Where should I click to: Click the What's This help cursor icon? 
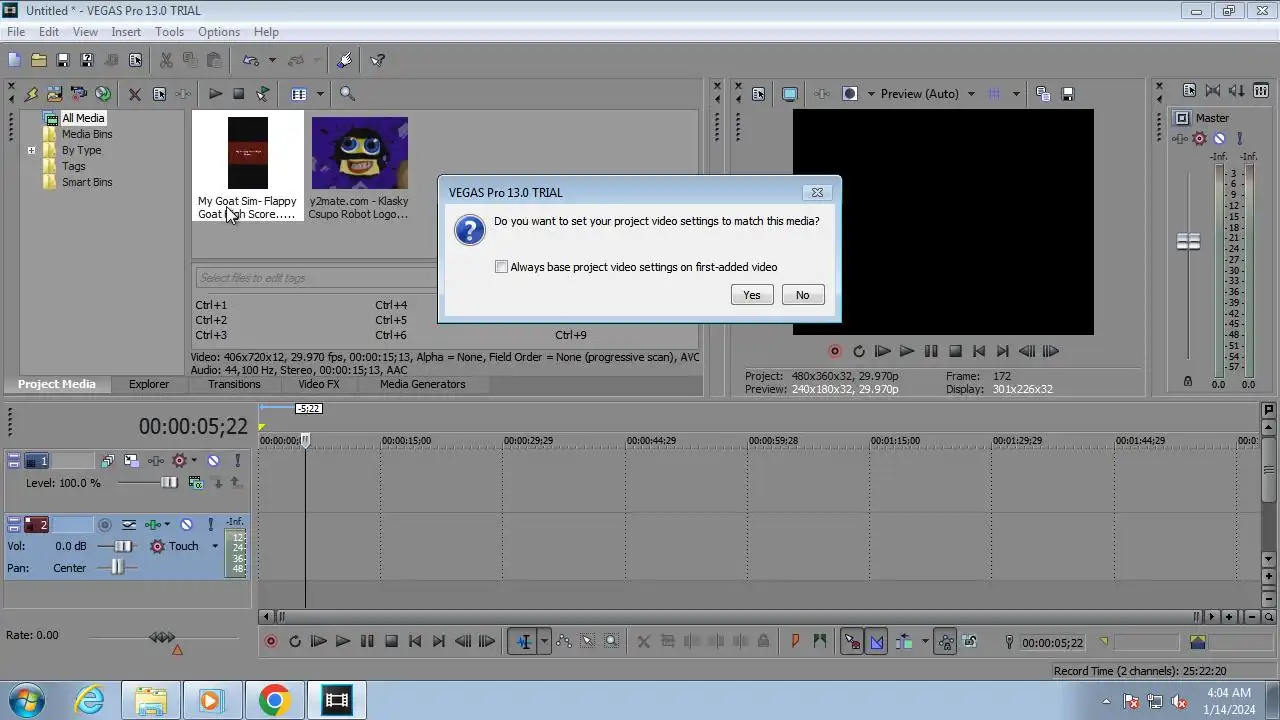[378, 60]
